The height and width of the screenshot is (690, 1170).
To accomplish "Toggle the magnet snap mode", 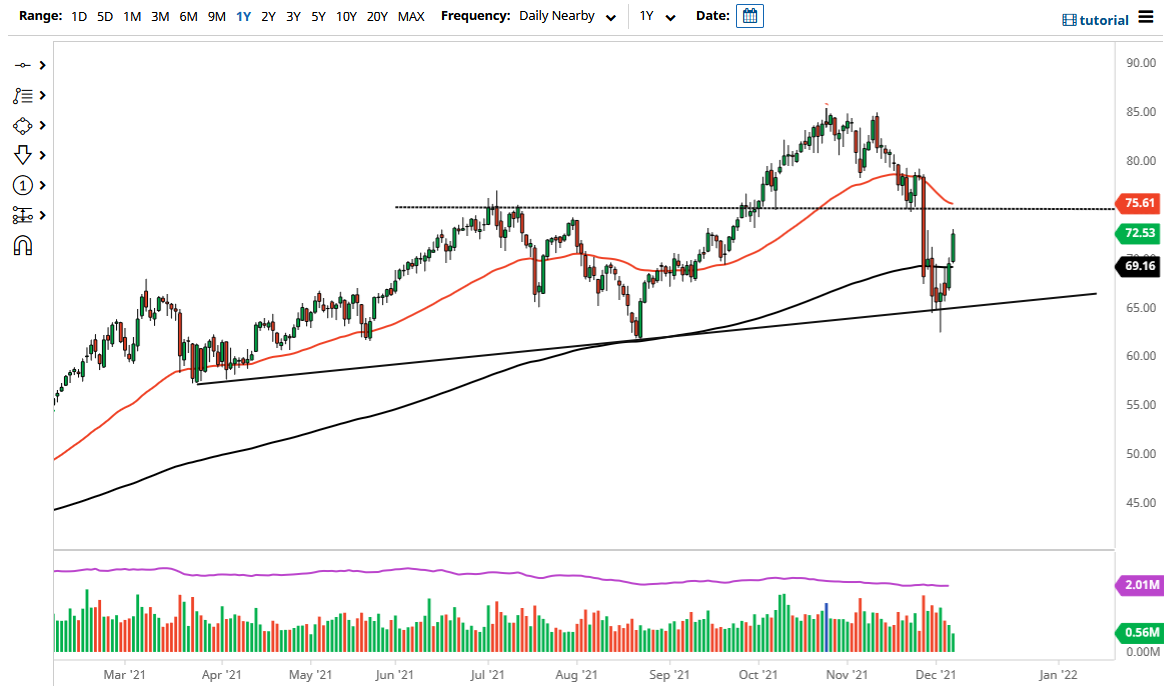I will point(24,244).
